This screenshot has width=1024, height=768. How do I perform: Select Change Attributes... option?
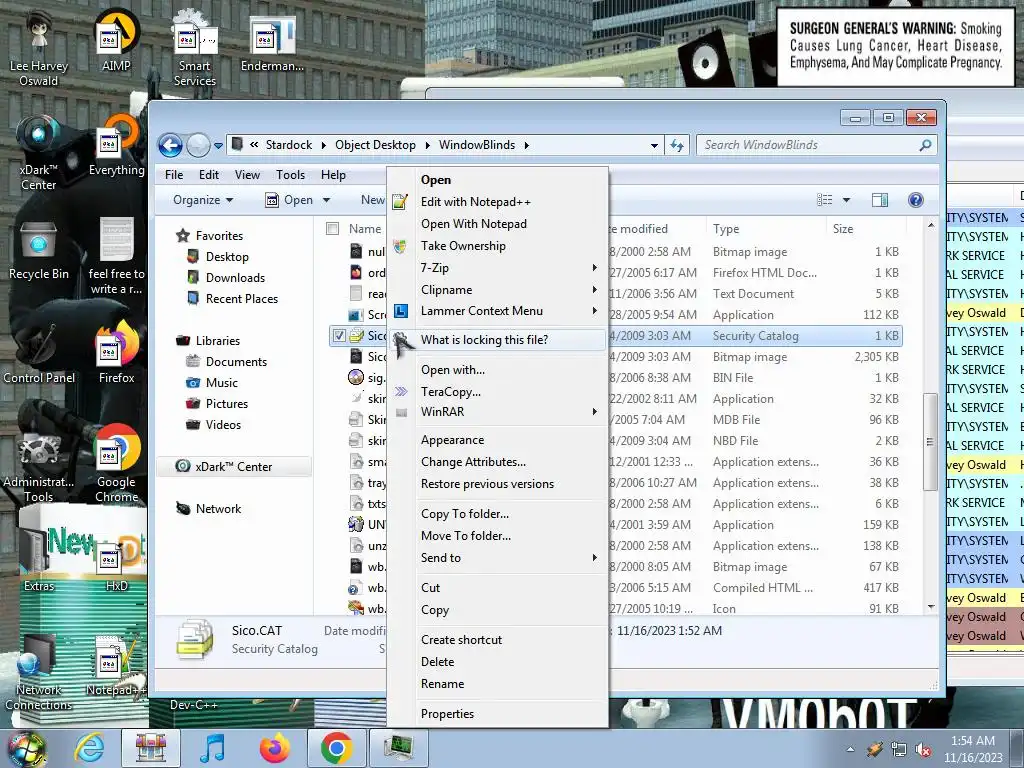point(498,462)
